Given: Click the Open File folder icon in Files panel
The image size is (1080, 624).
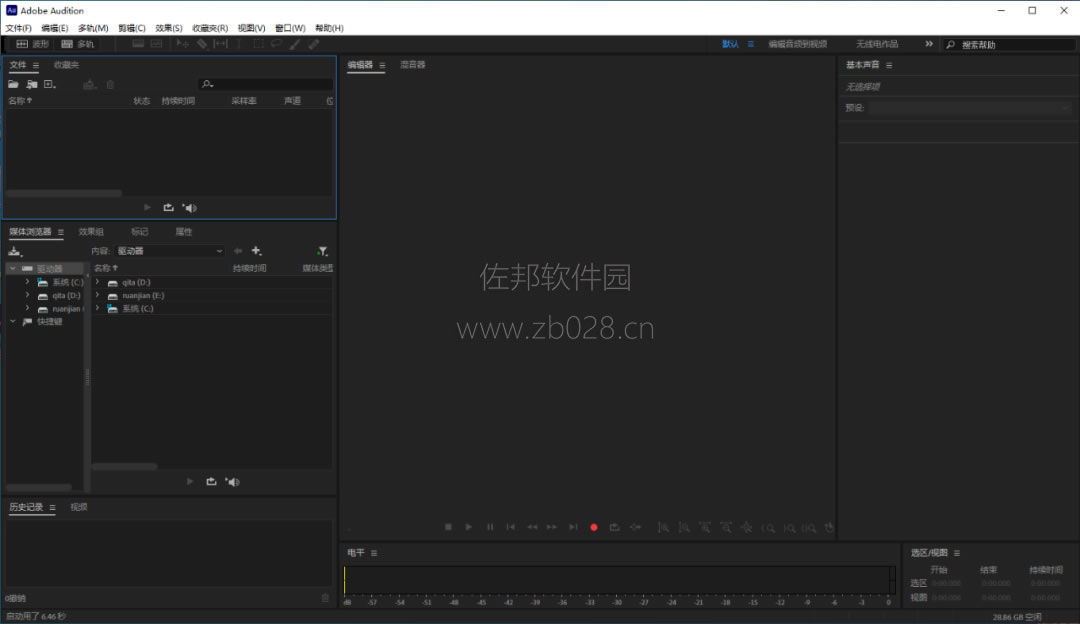Looking at the screenshot, I should coord(13,84).
